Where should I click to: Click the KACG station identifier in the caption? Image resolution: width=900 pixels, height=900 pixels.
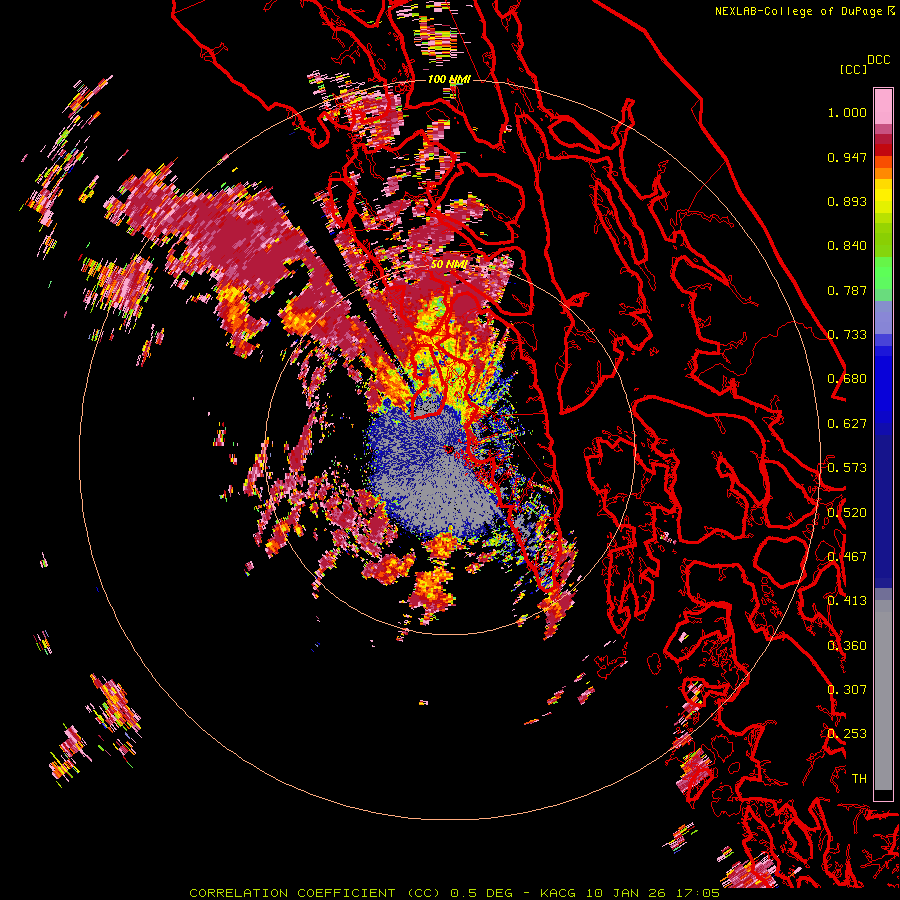[x=558, y=893]
